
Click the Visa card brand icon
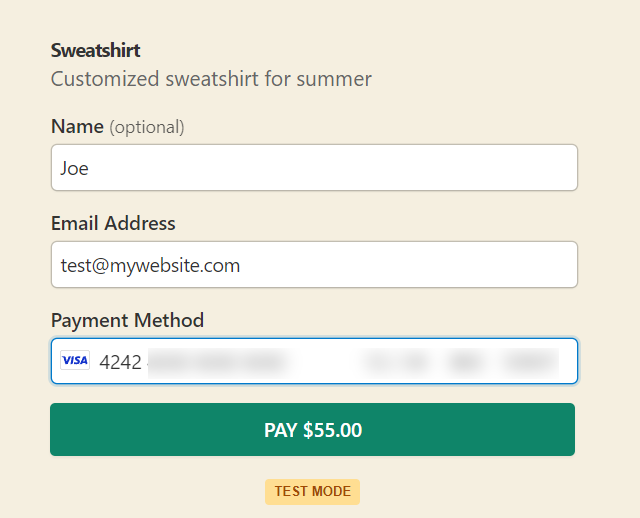tap(75, 361)
